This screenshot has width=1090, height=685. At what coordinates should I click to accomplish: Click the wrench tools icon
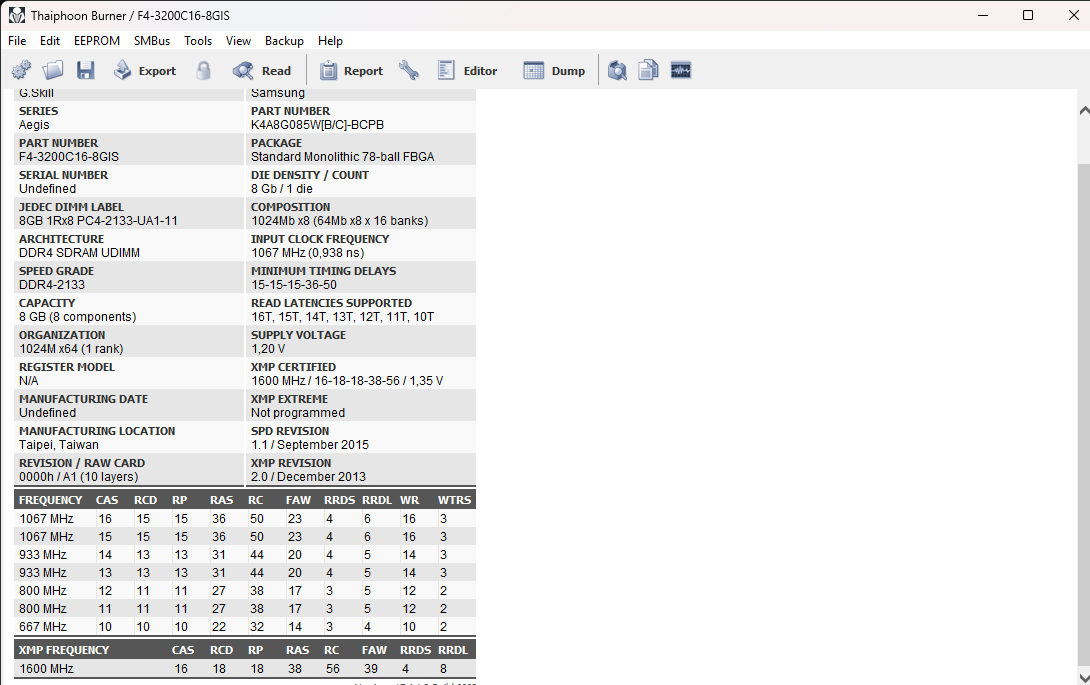(409, 70)
